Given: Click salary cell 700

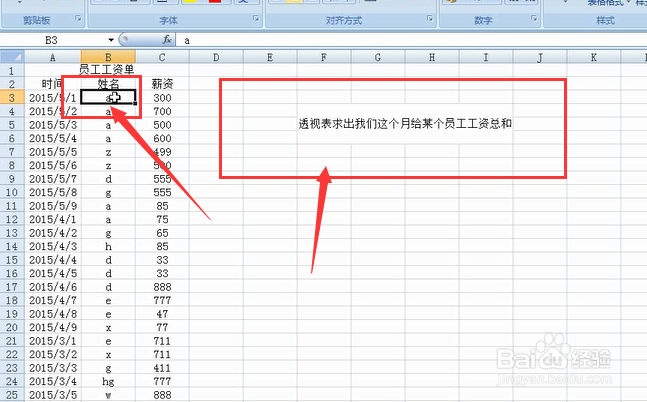Looking at the screenshot, I should [x=162, y=111].
